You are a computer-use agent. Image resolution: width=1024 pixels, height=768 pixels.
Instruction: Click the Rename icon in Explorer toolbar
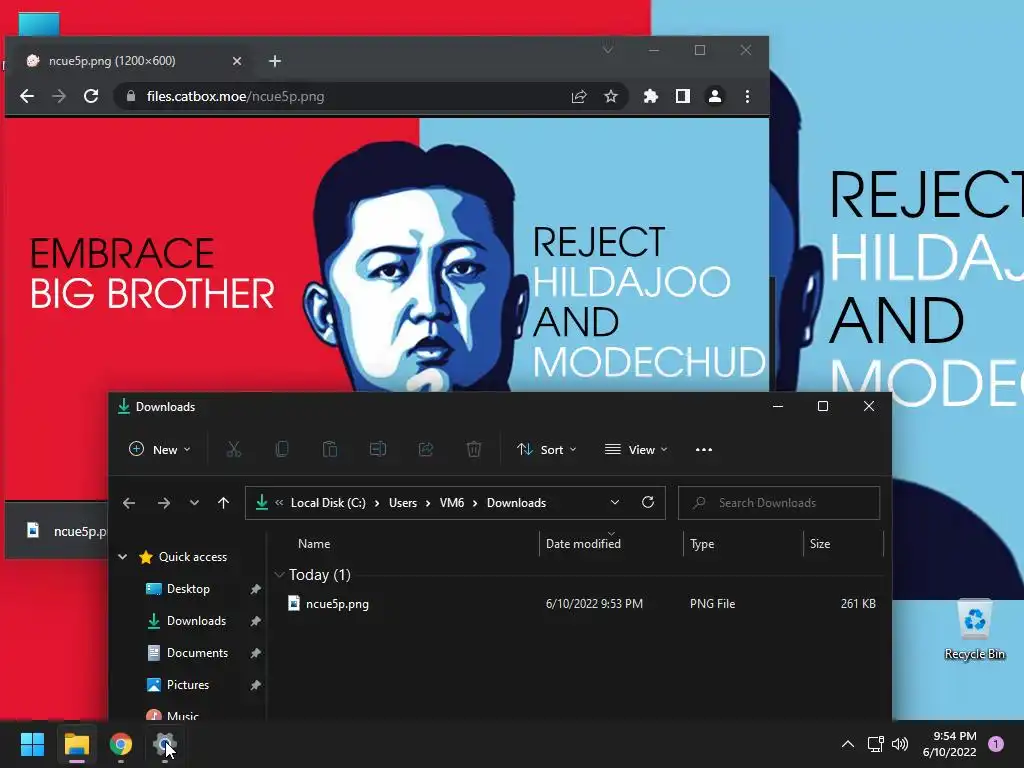click(x=377, y=449)
